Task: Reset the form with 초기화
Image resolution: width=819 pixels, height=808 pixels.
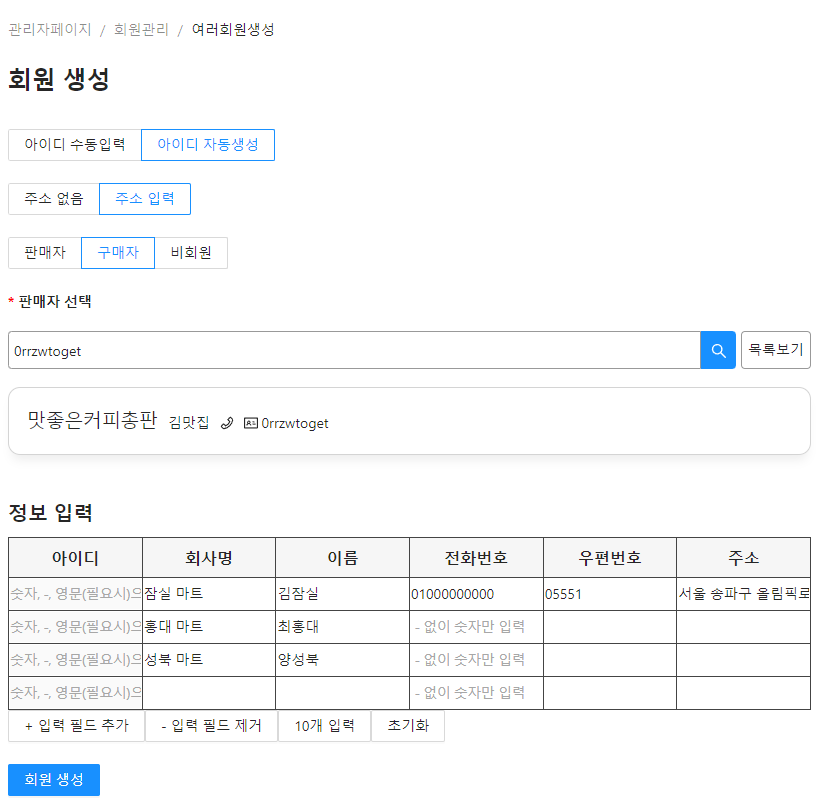Action: pyautogui.click(x=407, y=726)
